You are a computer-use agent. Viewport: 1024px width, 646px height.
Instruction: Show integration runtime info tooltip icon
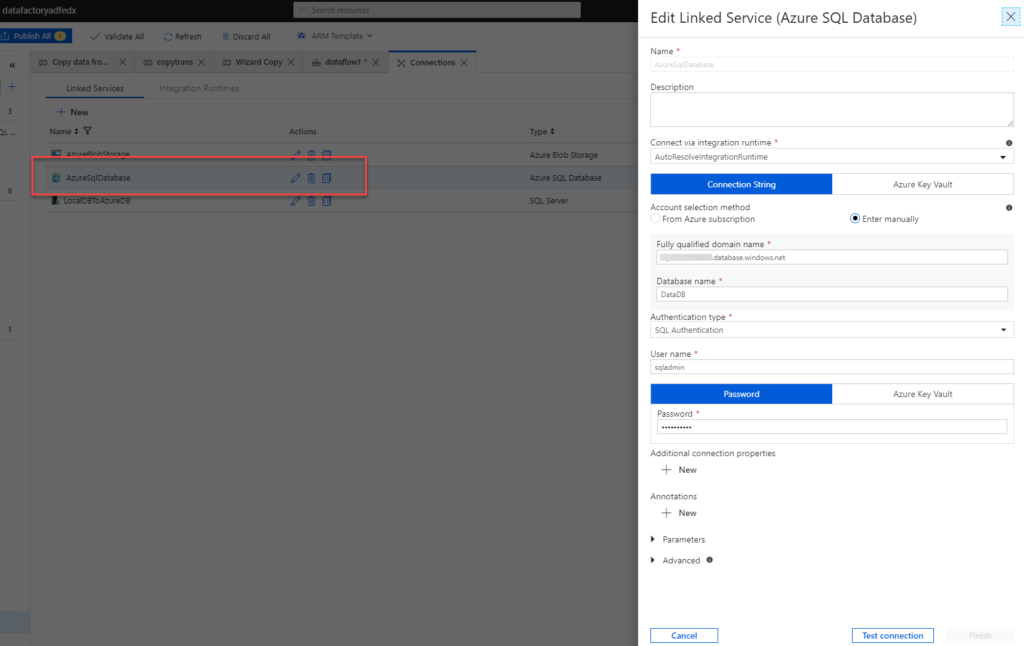tap(1009, 143)
